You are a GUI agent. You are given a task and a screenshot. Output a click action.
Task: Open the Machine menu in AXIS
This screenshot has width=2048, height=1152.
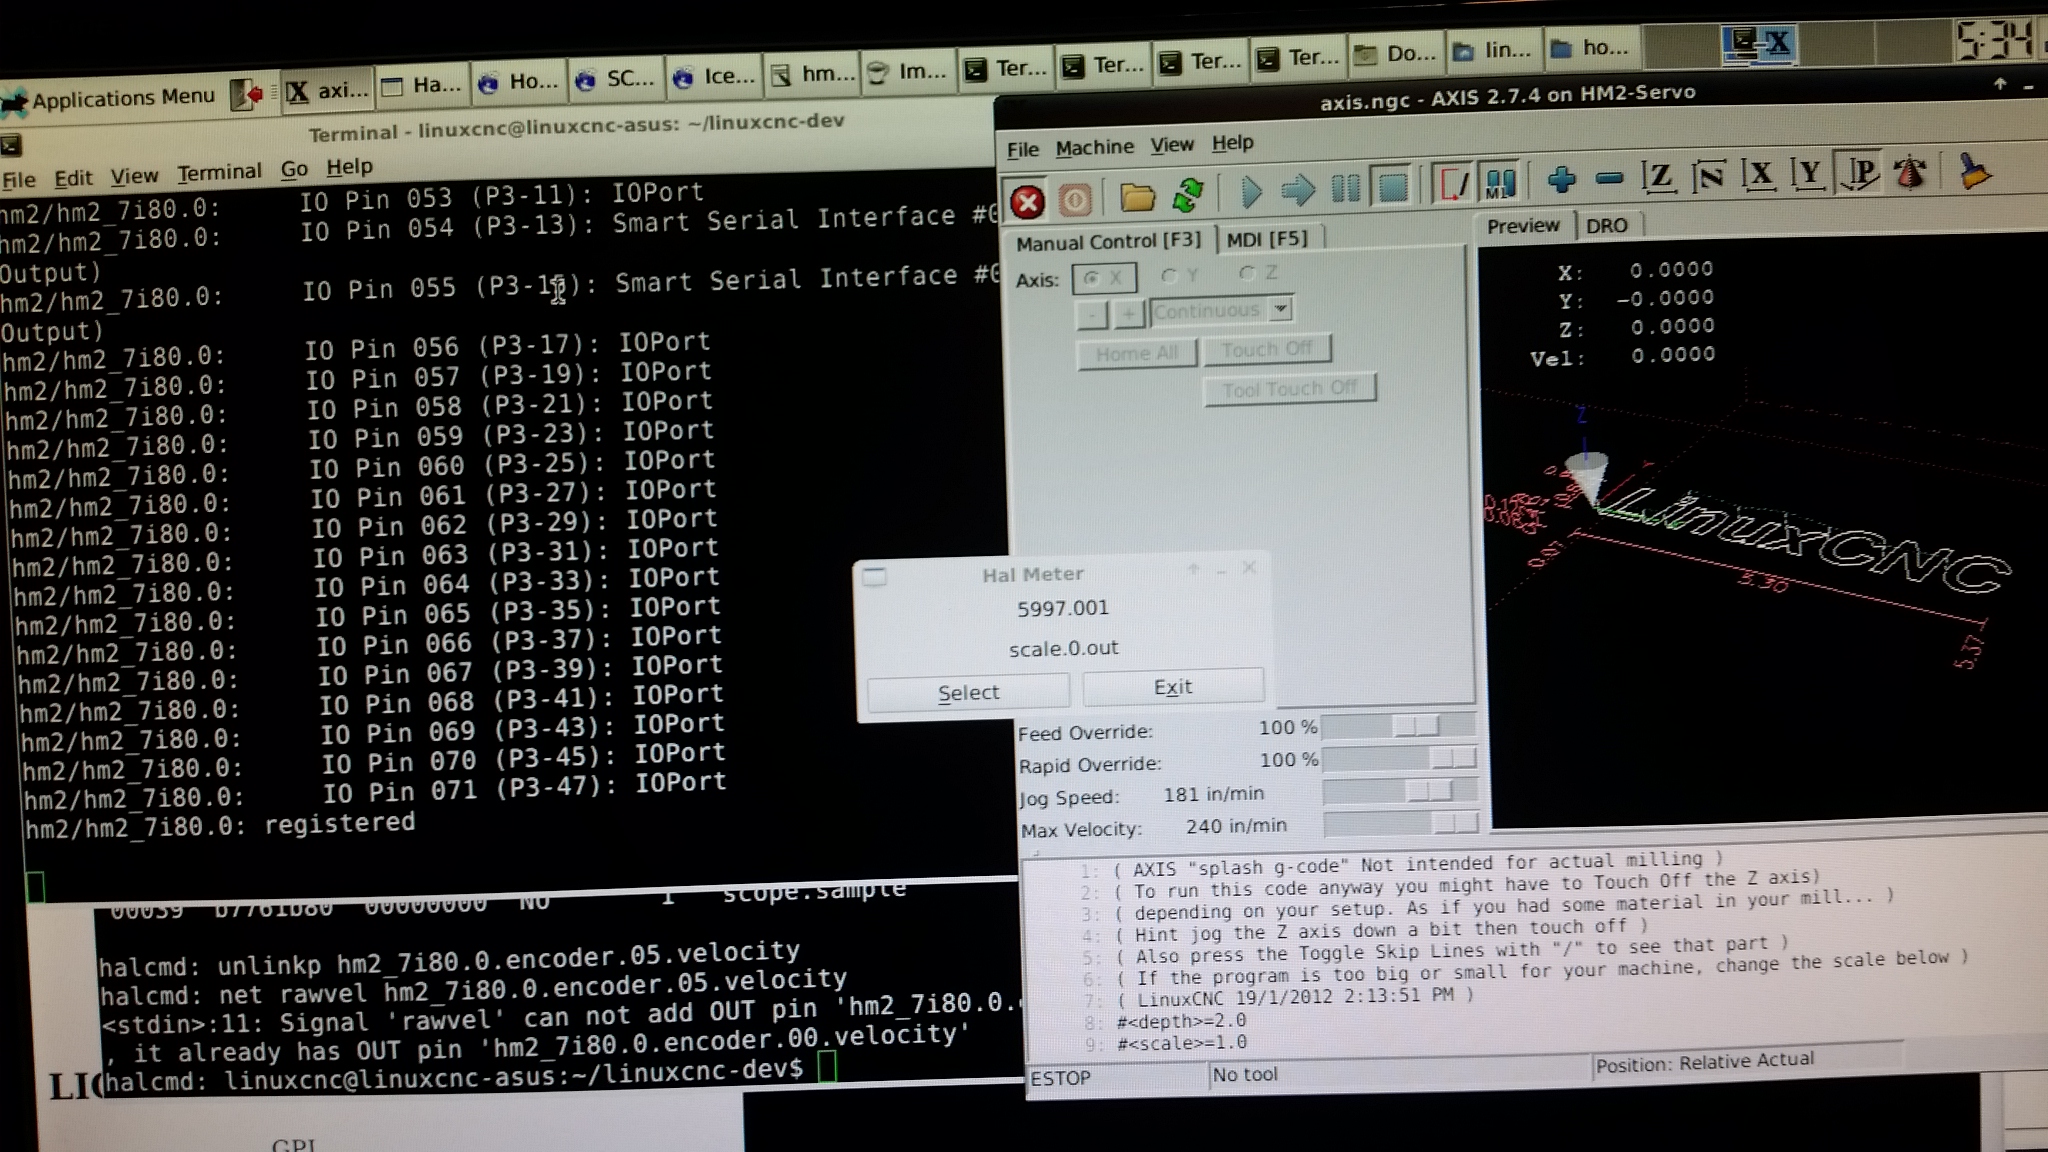[1094, 148]
